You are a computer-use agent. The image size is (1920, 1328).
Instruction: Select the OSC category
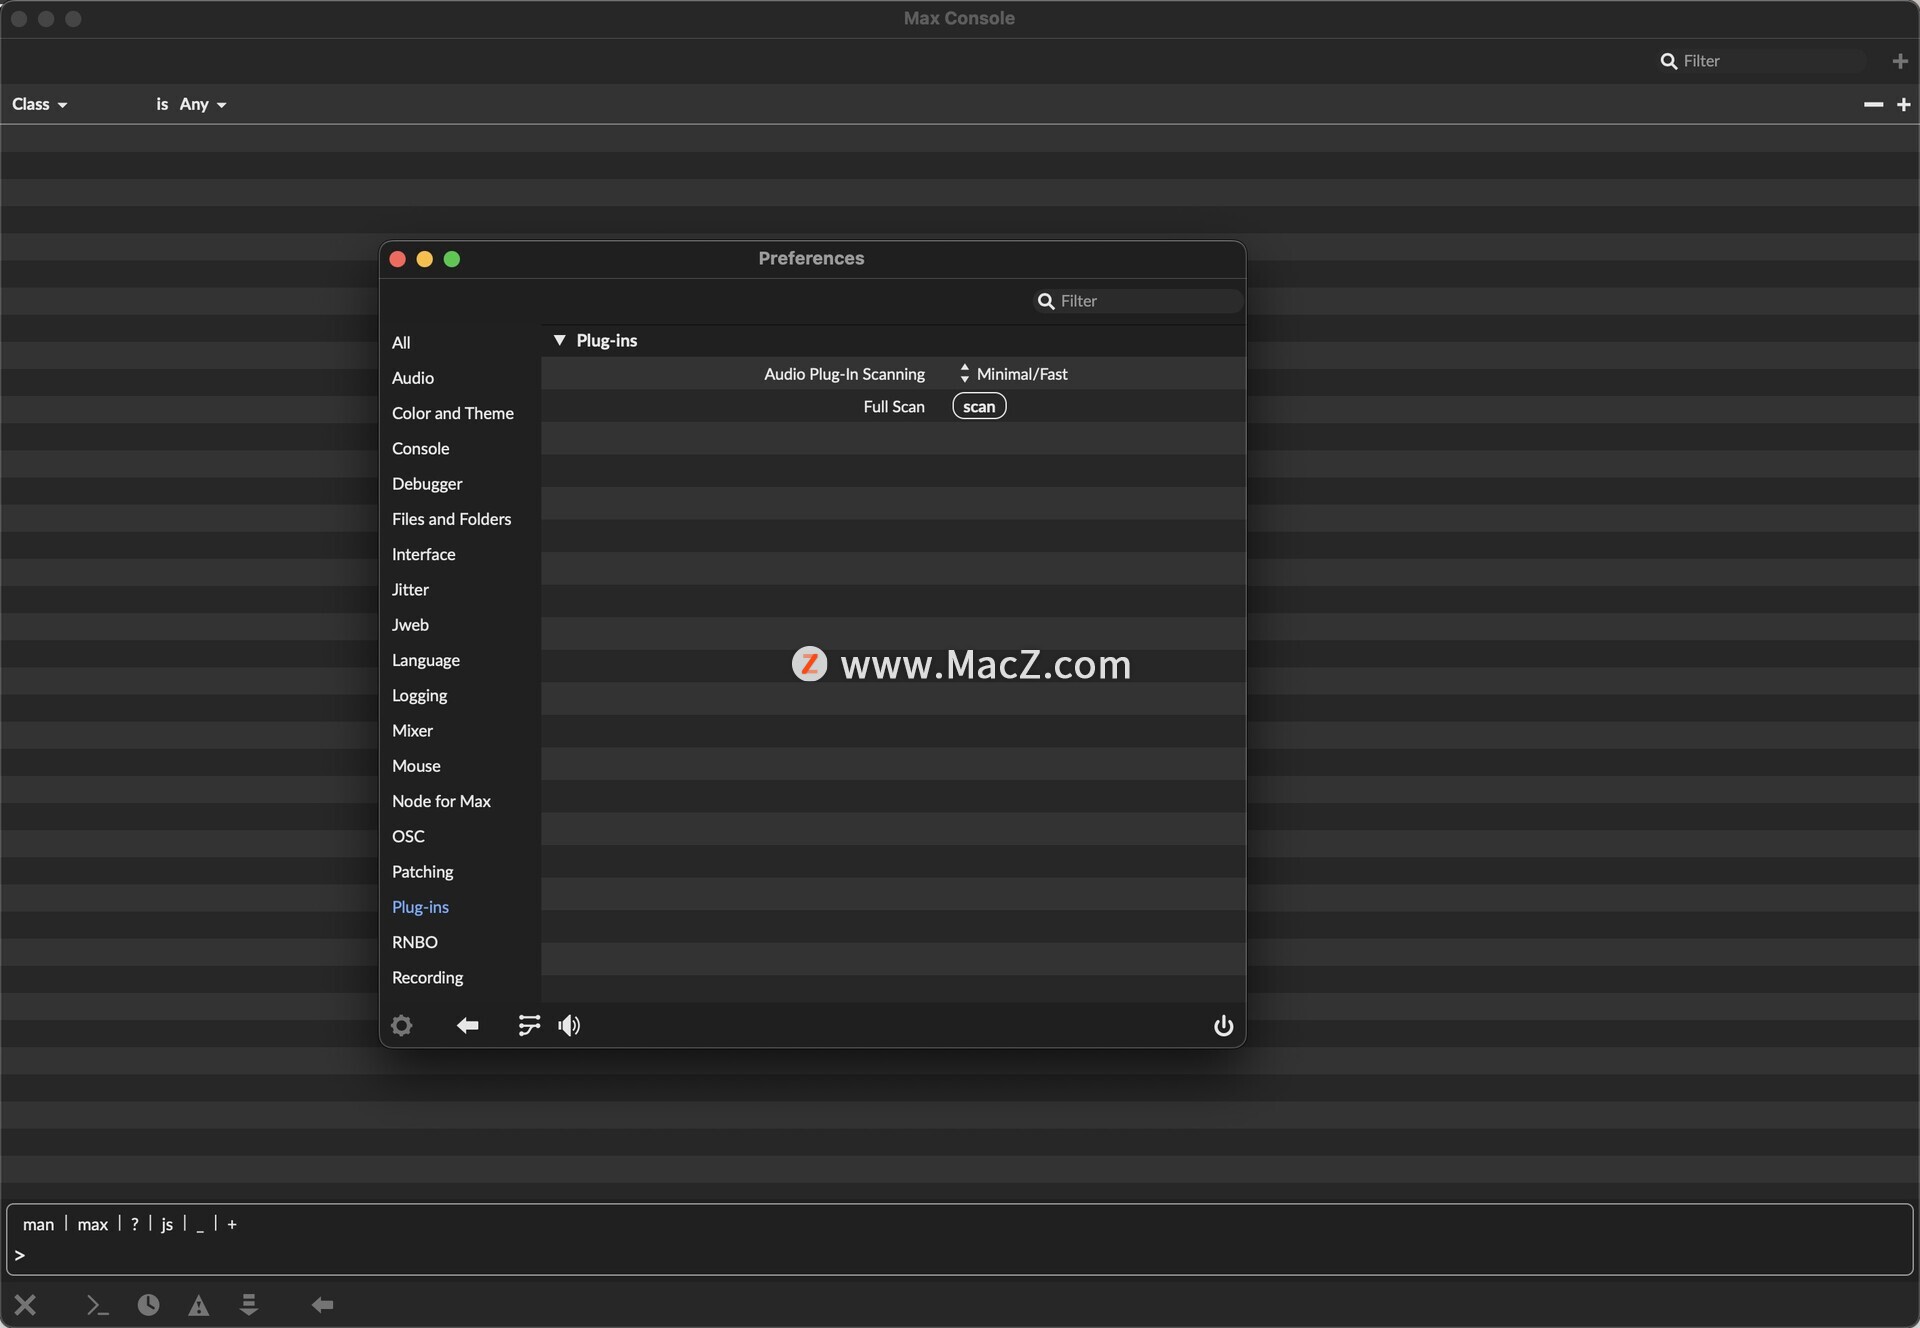coord(408,836)
